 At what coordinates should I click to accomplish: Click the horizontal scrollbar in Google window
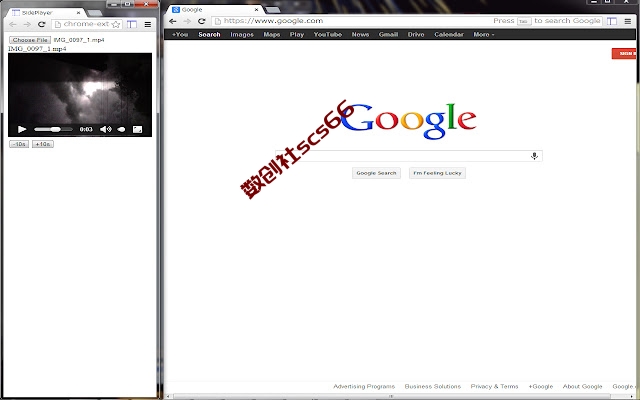(392, 396)
